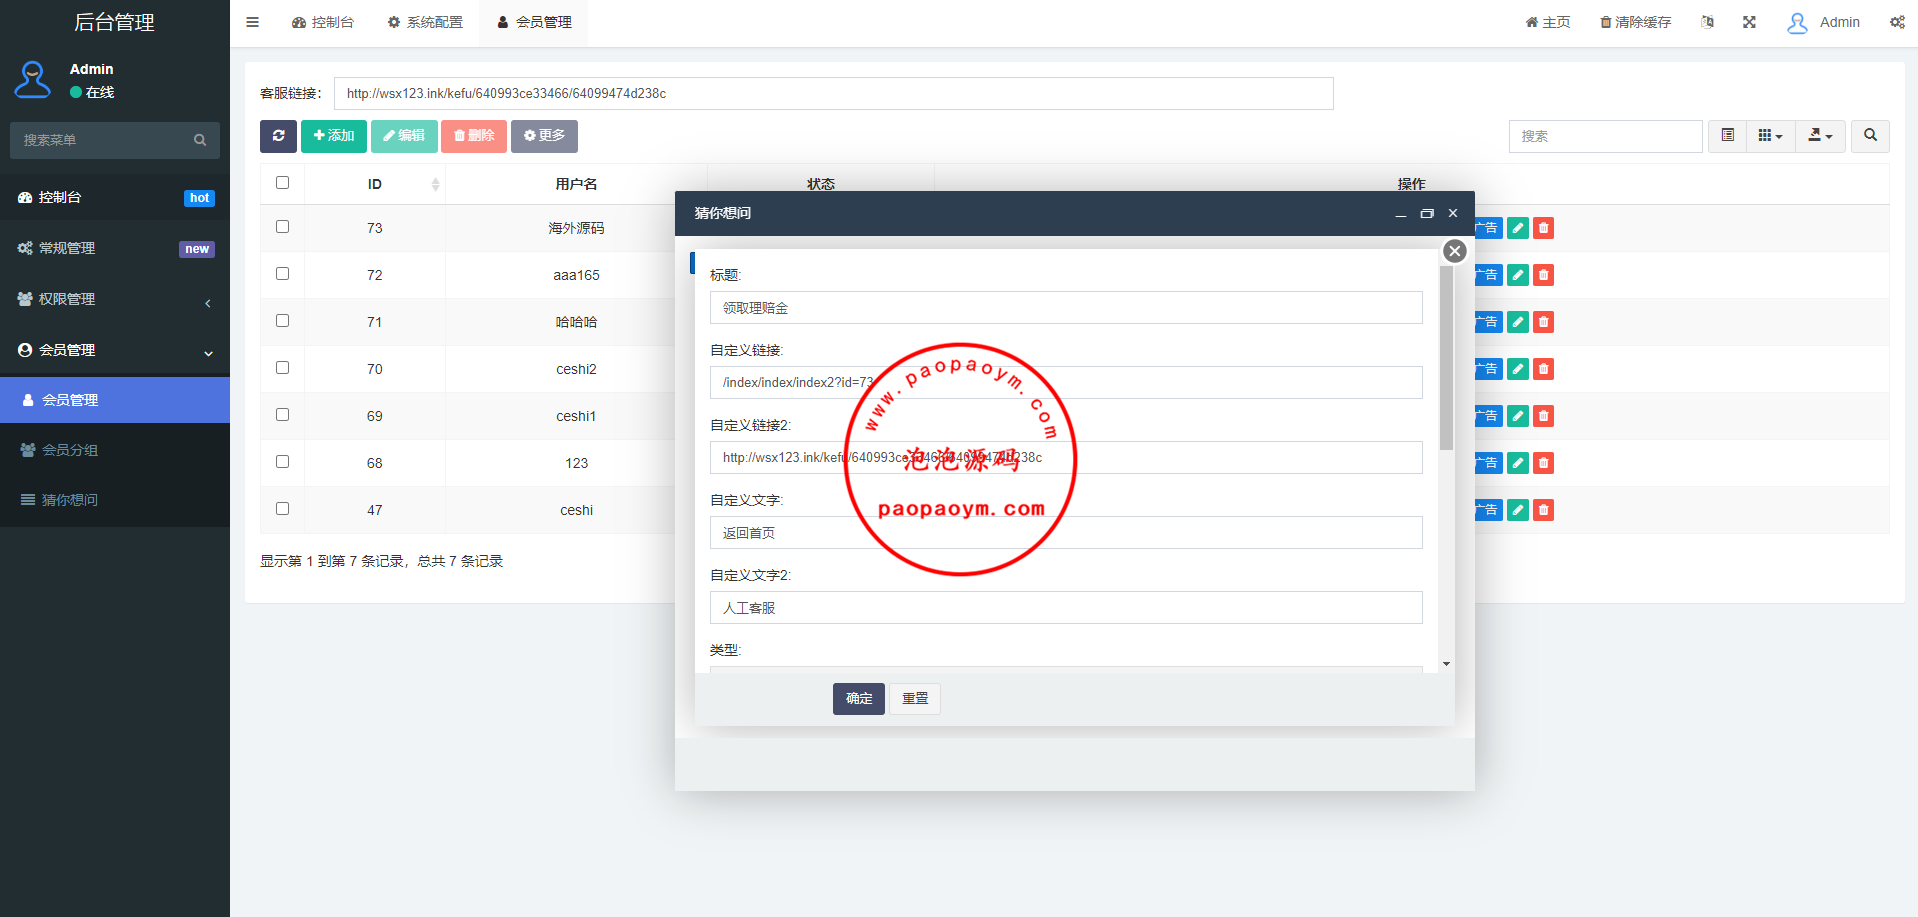
Task: Click the search magnifier button beside table search
Action: click(x=1870, y=136)
